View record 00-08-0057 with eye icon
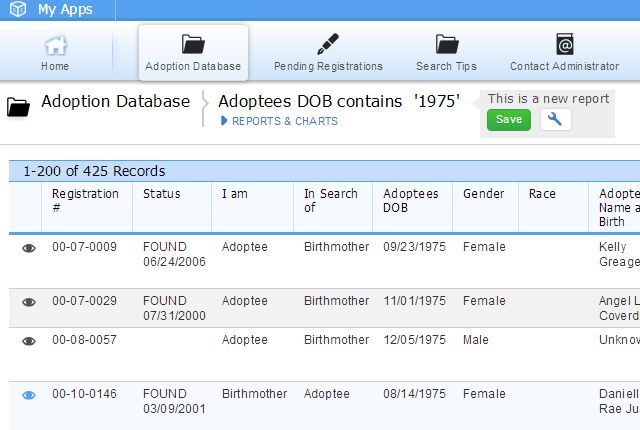The height and width of the screenshot is (430, 640). [x=29, y=341]
